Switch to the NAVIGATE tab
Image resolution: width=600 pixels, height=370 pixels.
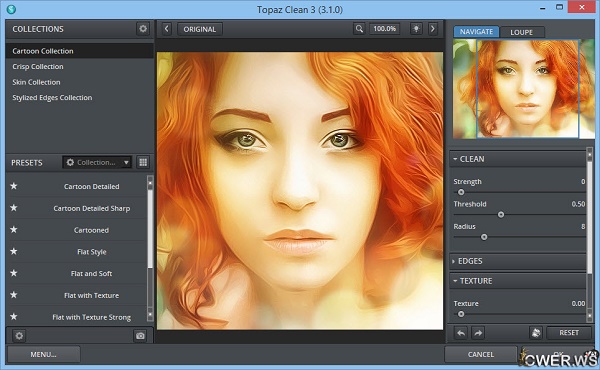(x=476, y=32)
